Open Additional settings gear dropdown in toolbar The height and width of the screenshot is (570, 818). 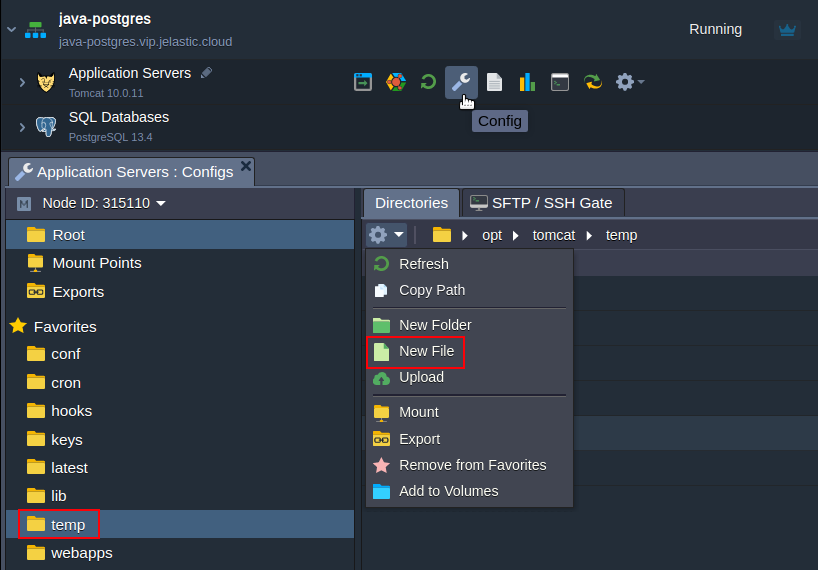coord(630,82)
